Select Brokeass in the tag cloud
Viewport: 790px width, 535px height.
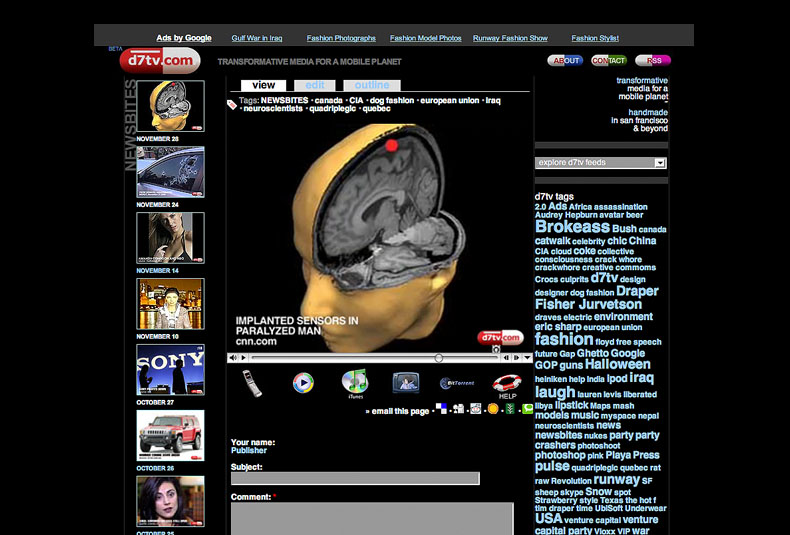[x=572, y=227]
